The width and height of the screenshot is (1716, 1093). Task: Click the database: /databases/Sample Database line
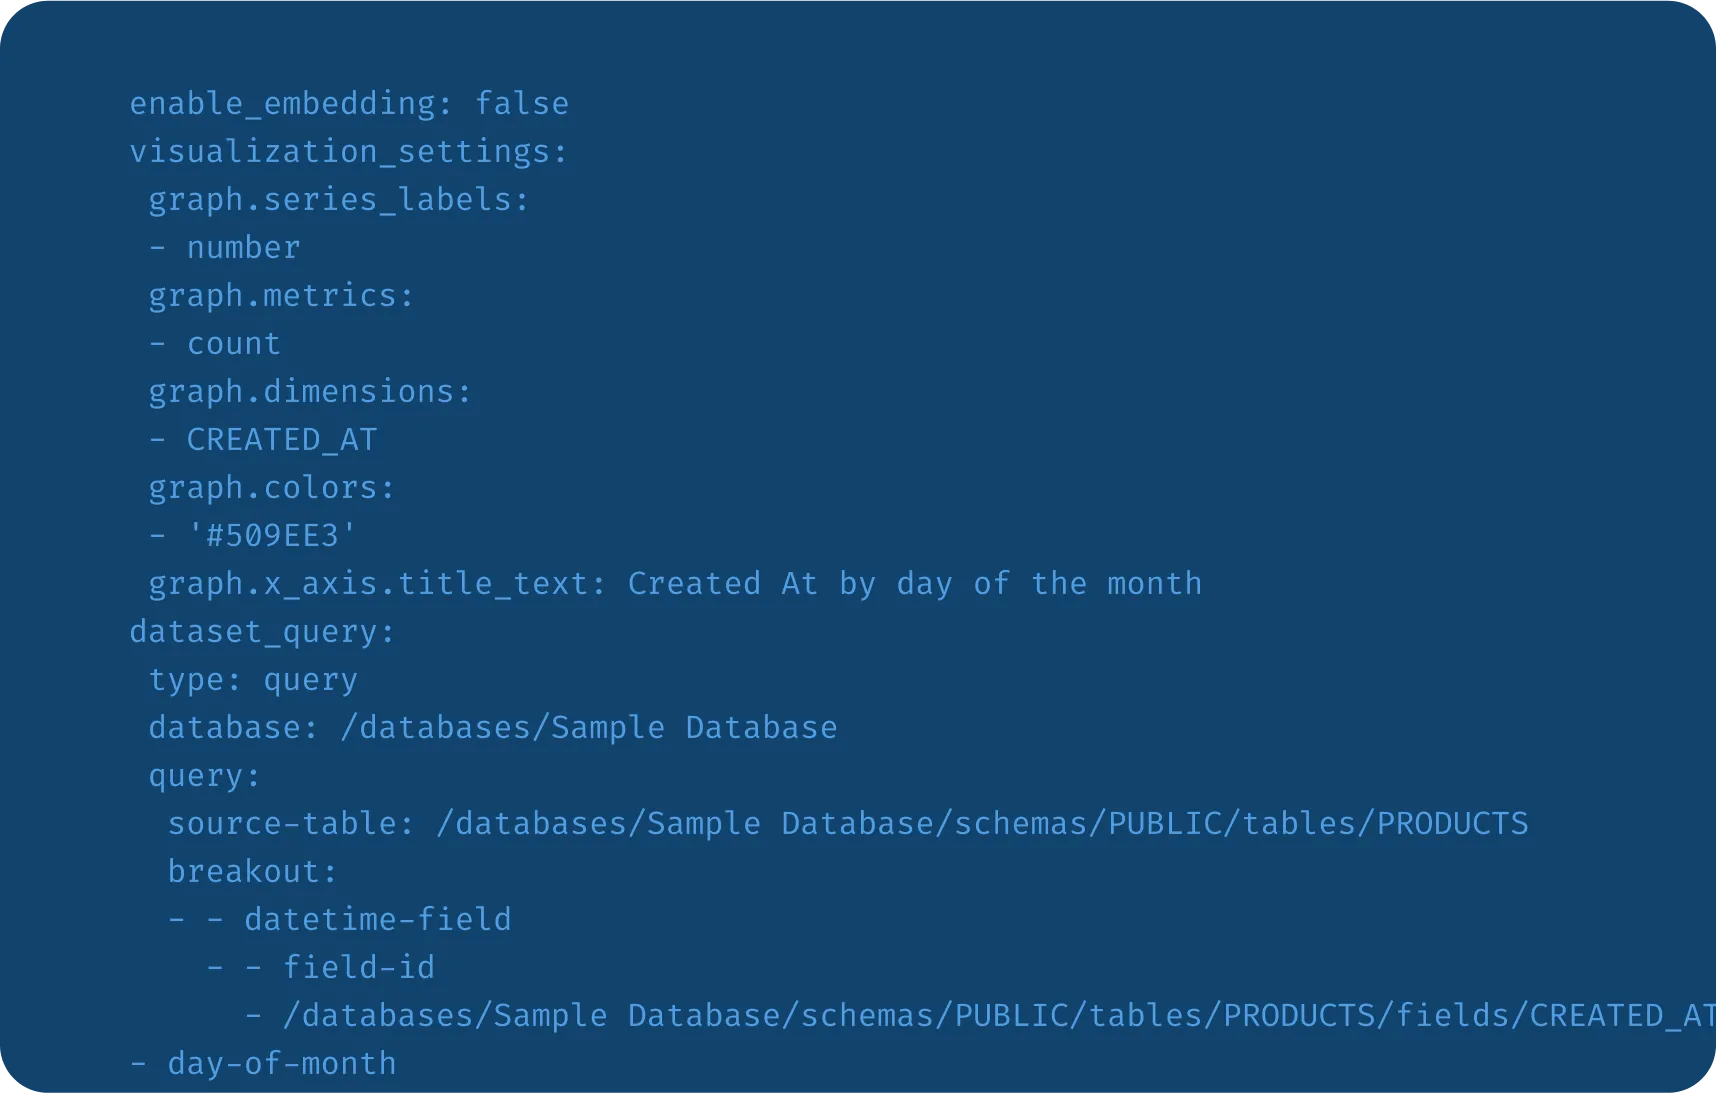click(x=493, y=728)
